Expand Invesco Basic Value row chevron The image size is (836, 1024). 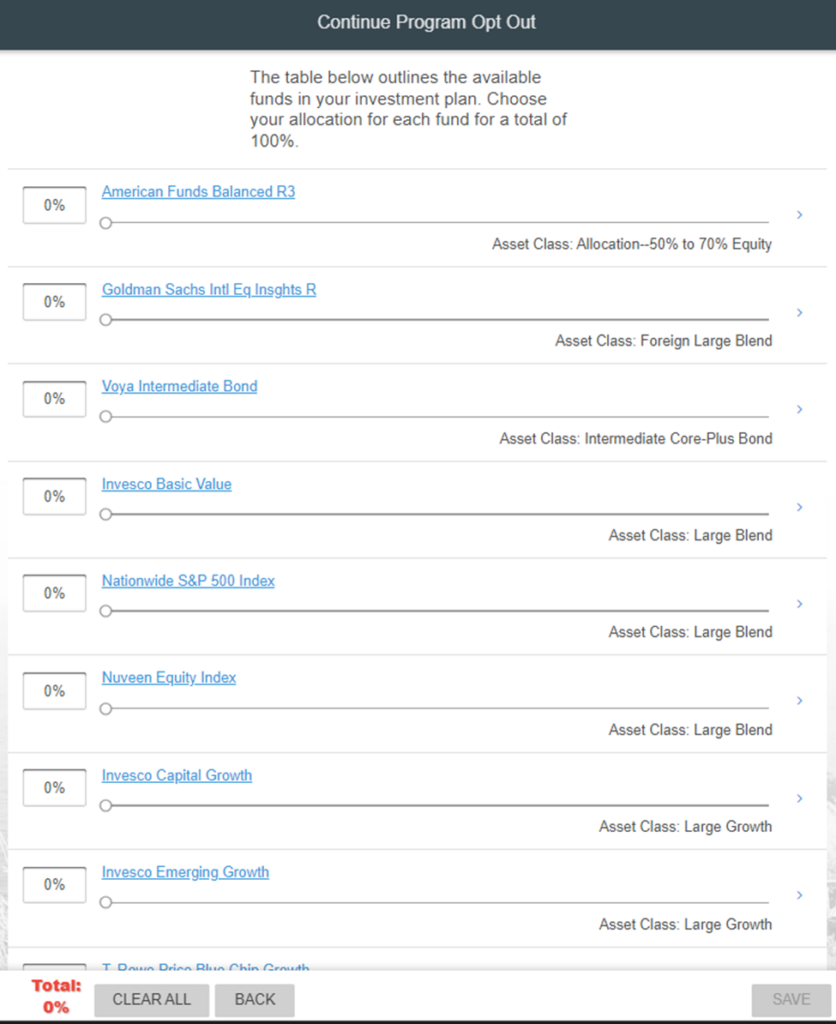coord(799,507)
